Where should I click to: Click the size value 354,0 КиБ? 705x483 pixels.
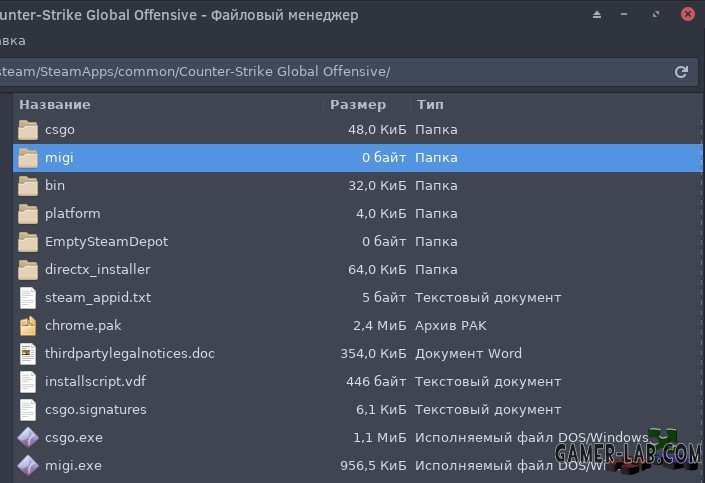pyautogui.click(x=373, y=354)
